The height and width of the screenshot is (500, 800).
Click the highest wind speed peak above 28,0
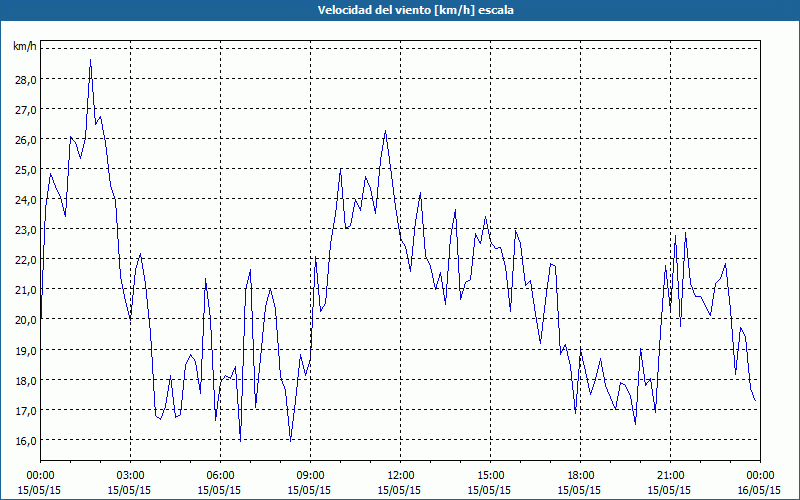tap(90, 60)
